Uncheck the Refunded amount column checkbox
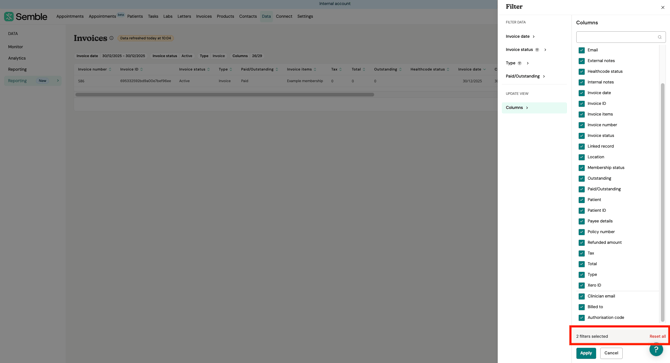The image size is (670, 363). click(x=582, y=243)
